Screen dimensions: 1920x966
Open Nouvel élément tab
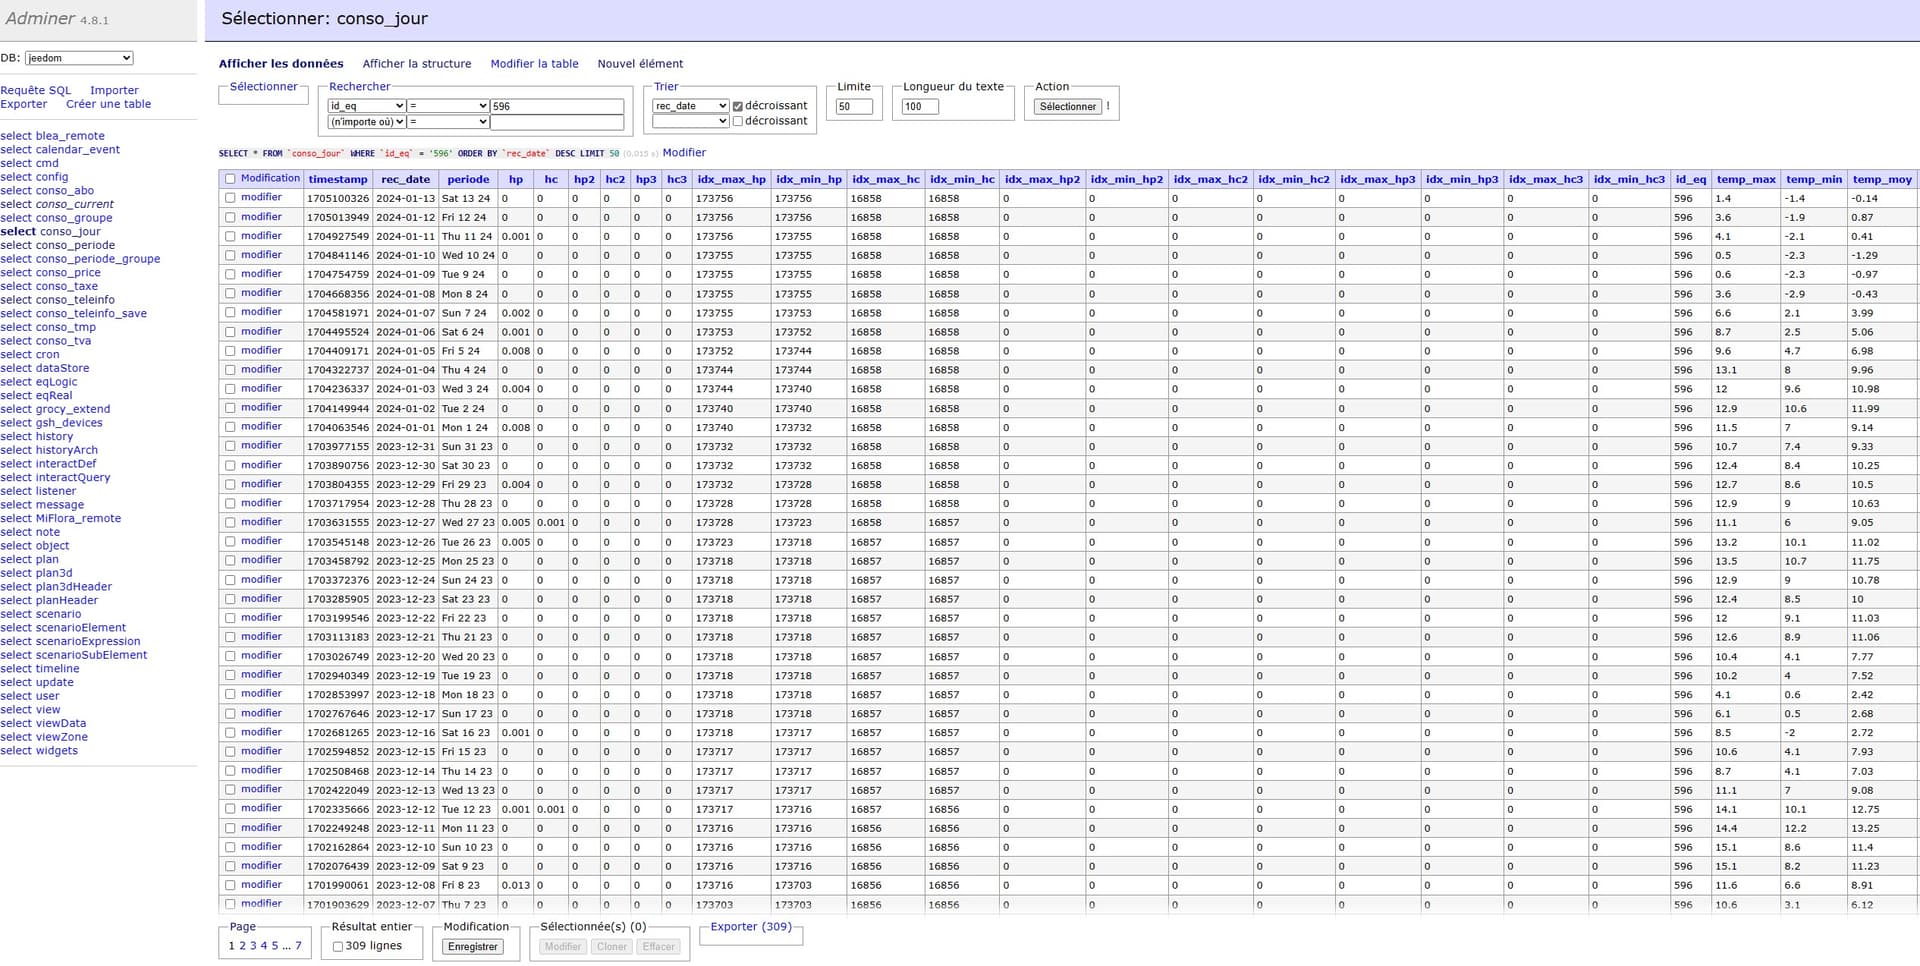click(640, 64)
